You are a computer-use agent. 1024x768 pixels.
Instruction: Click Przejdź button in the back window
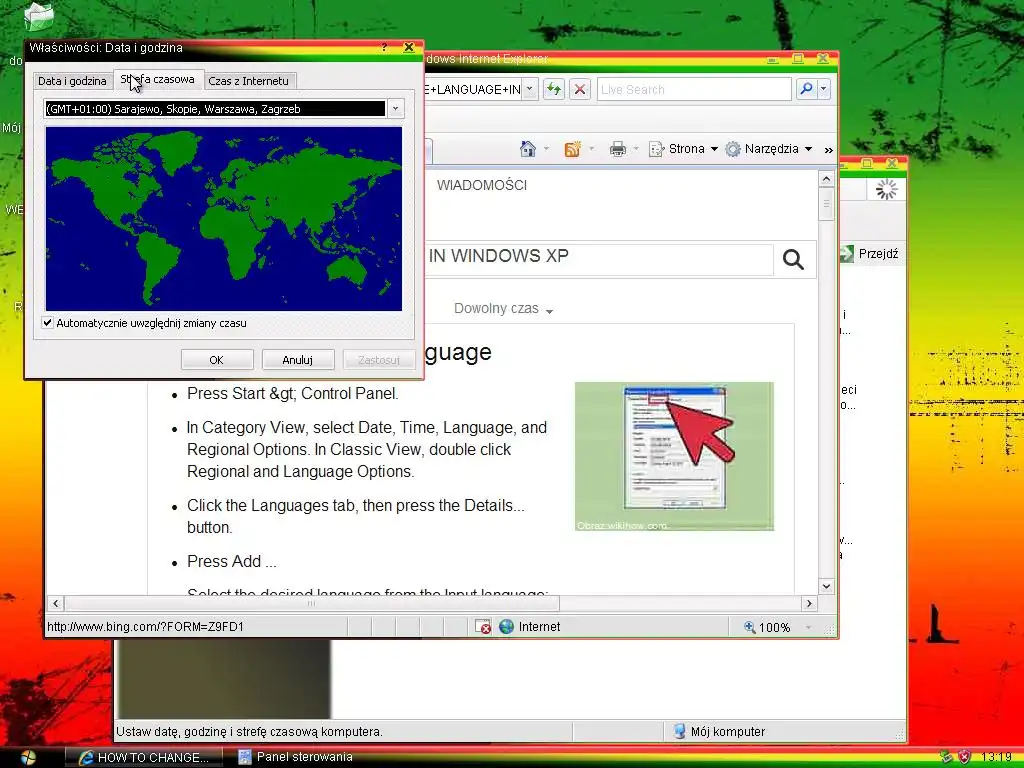point(870,253)
